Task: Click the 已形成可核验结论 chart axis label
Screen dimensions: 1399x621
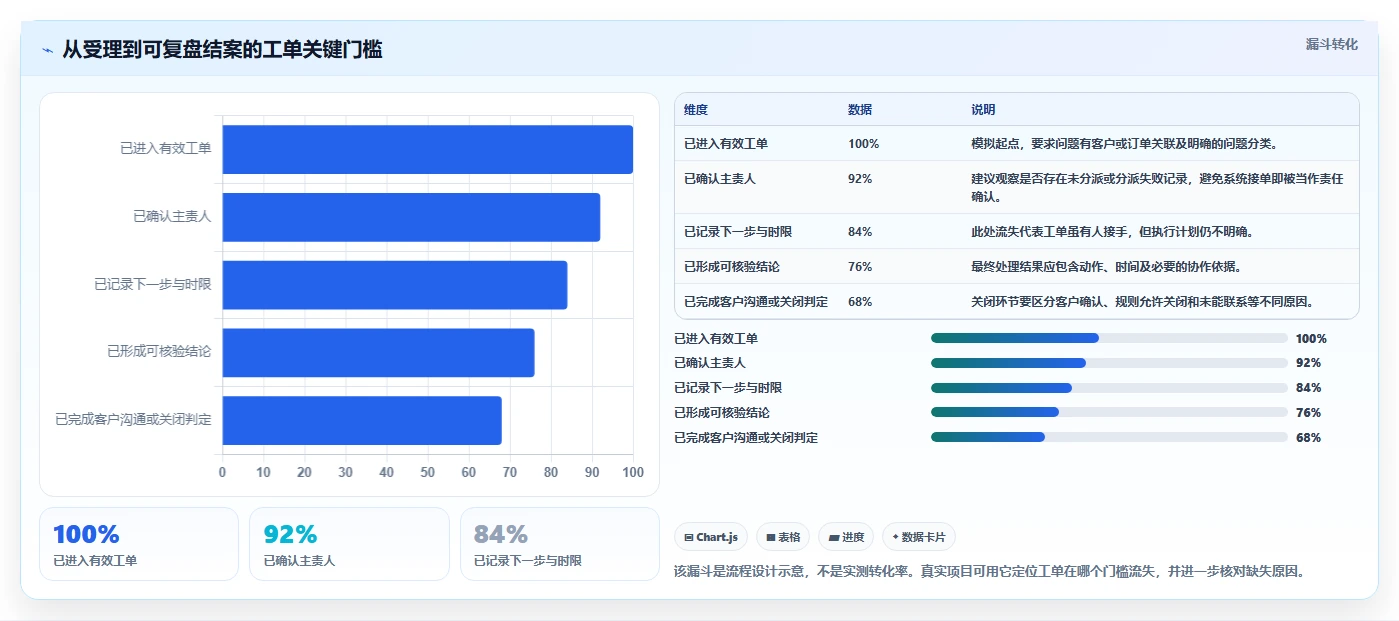Action: pyautogui.click(x=159, y=353)
